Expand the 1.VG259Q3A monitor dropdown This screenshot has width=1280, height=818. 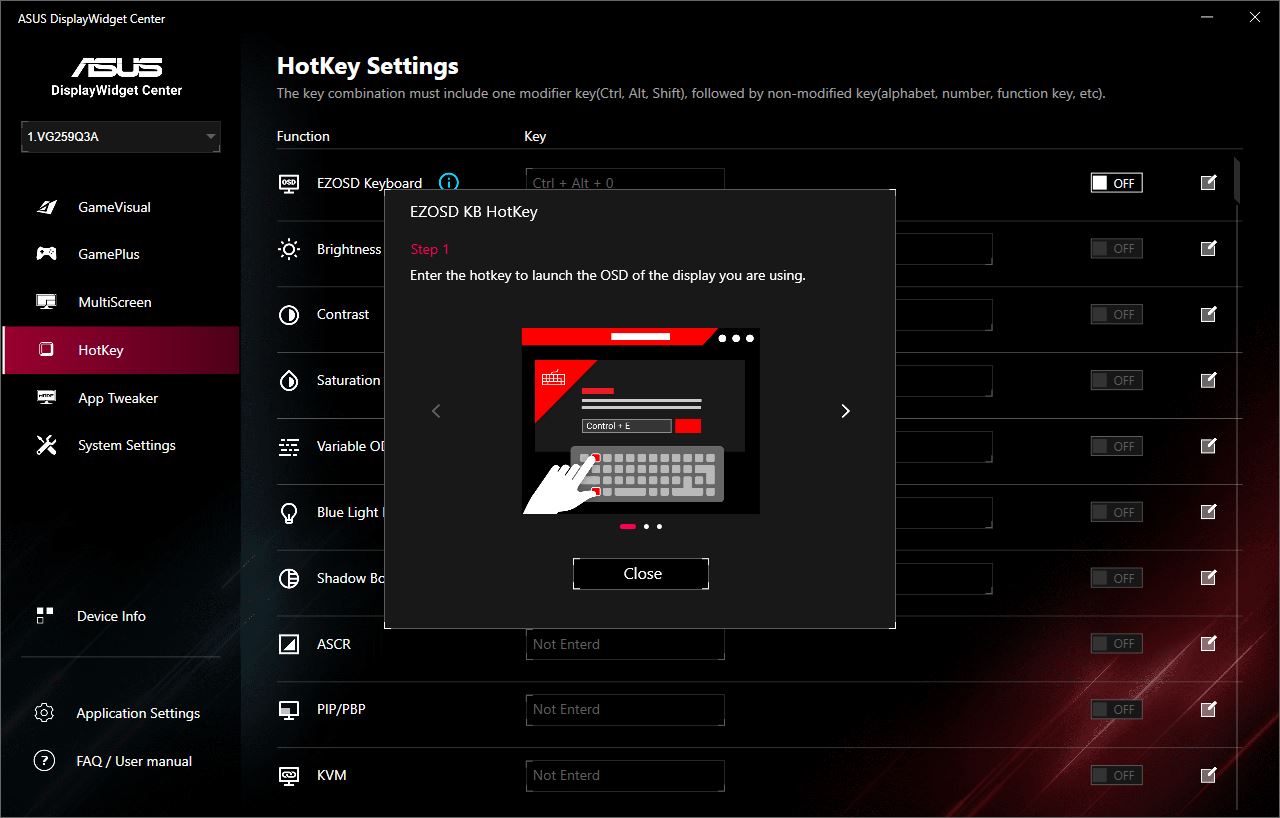coord(121,137)
